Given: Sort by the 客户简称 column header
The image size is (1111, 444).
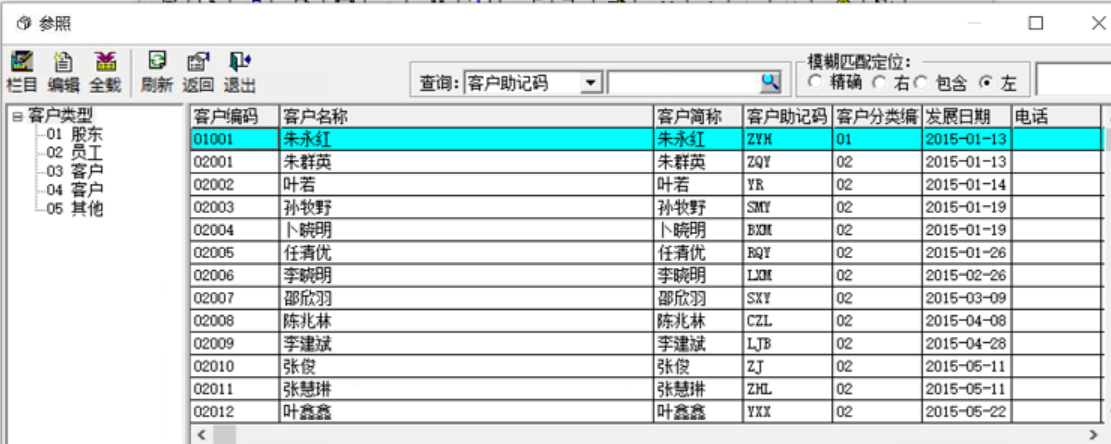Looking at the screenshot, I should click(x=698, y=117).
